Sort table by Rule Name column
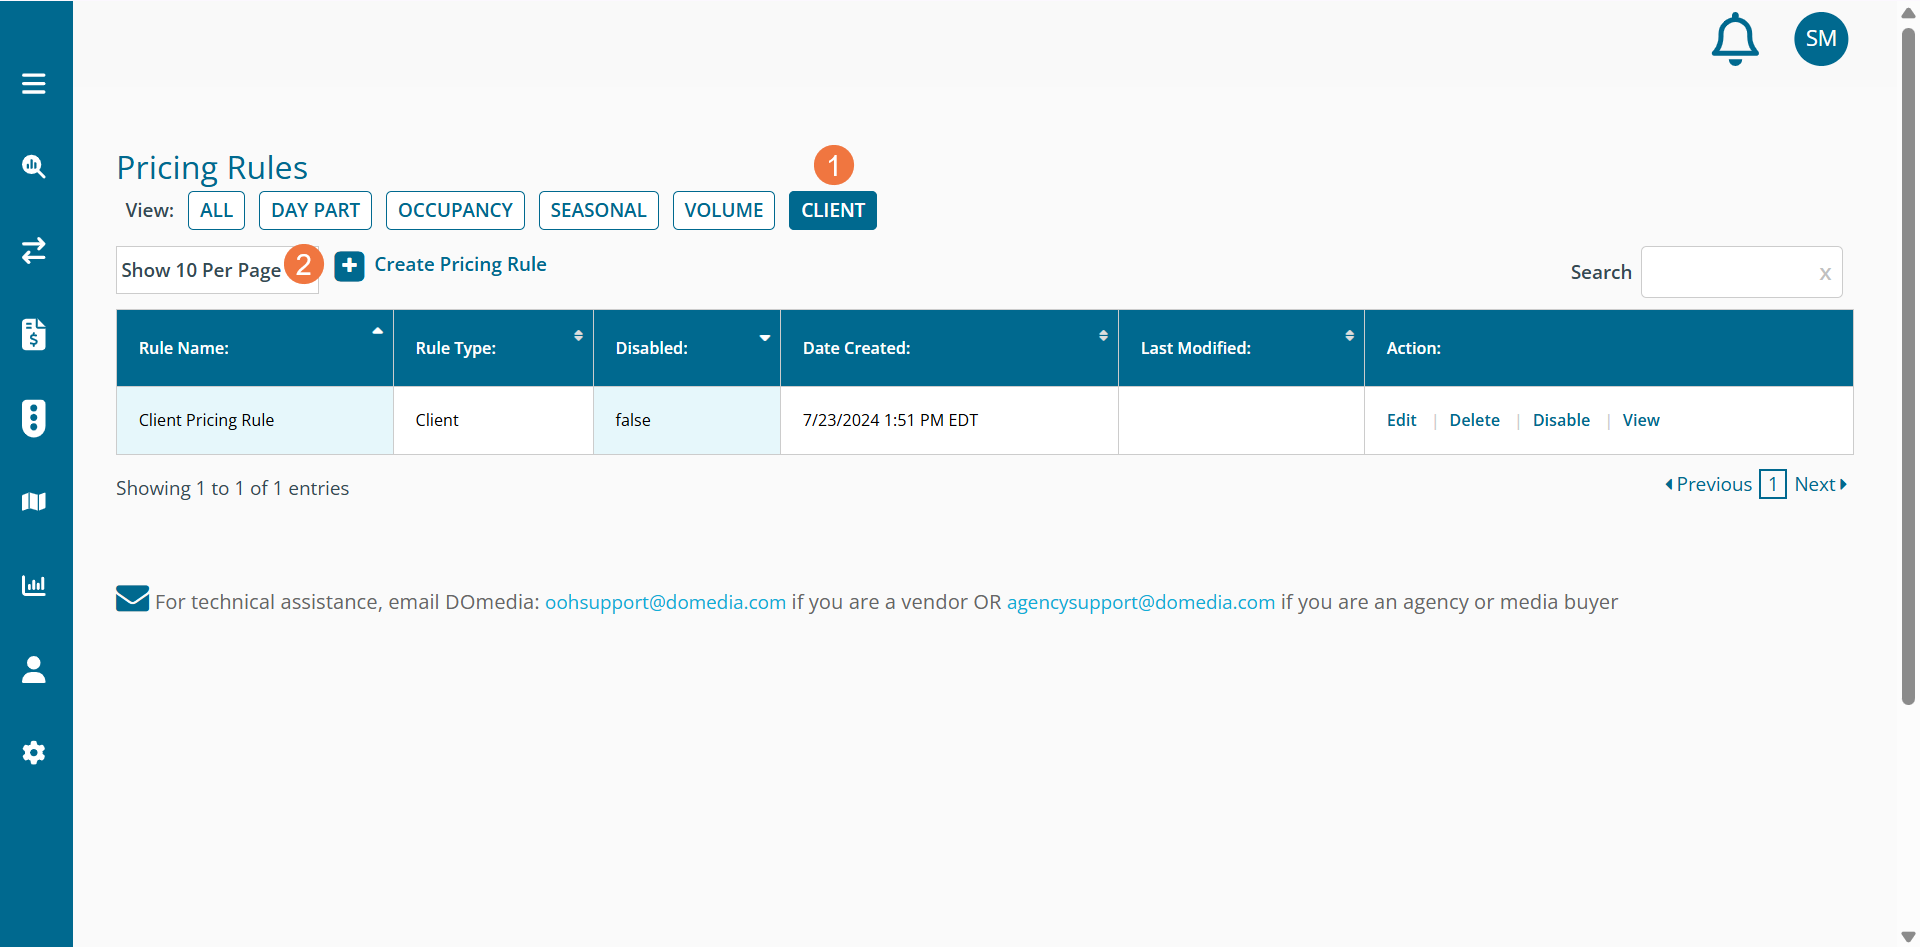This screenshot has width=1920, height=947. click(254, 348)
